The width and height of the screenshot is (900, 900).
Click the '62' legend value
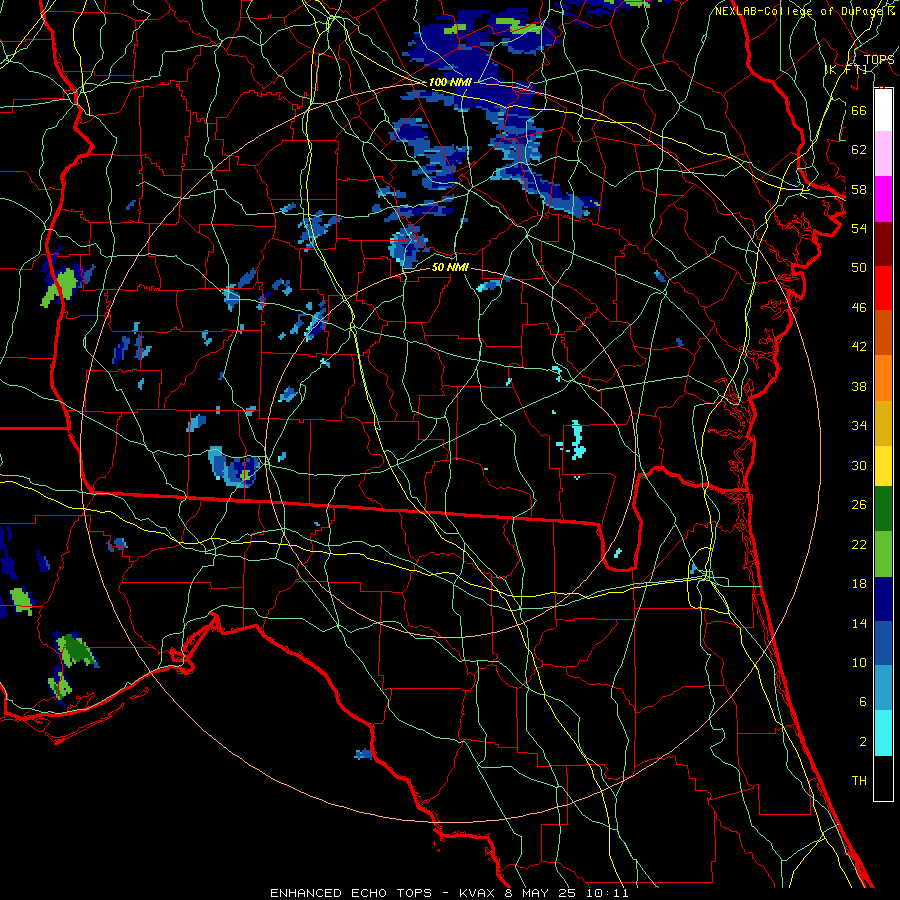pyautogui.click(x=859, y=150)
